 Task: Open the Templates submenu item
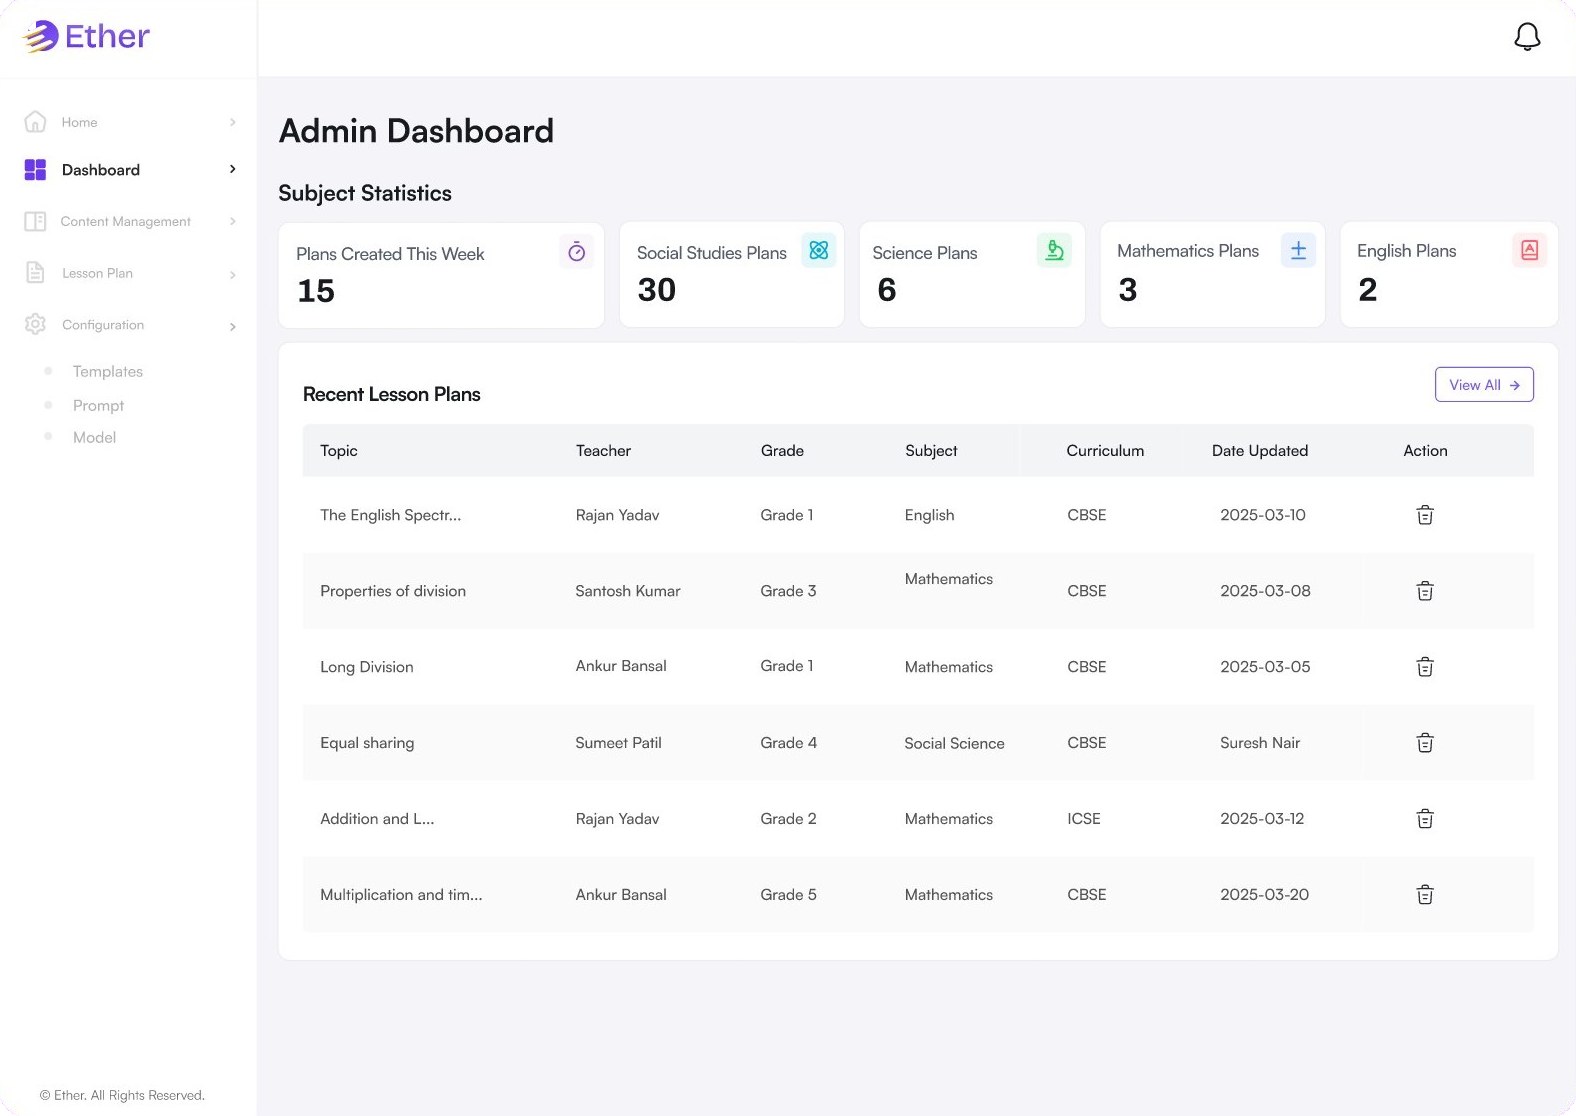tap(108, 371)
